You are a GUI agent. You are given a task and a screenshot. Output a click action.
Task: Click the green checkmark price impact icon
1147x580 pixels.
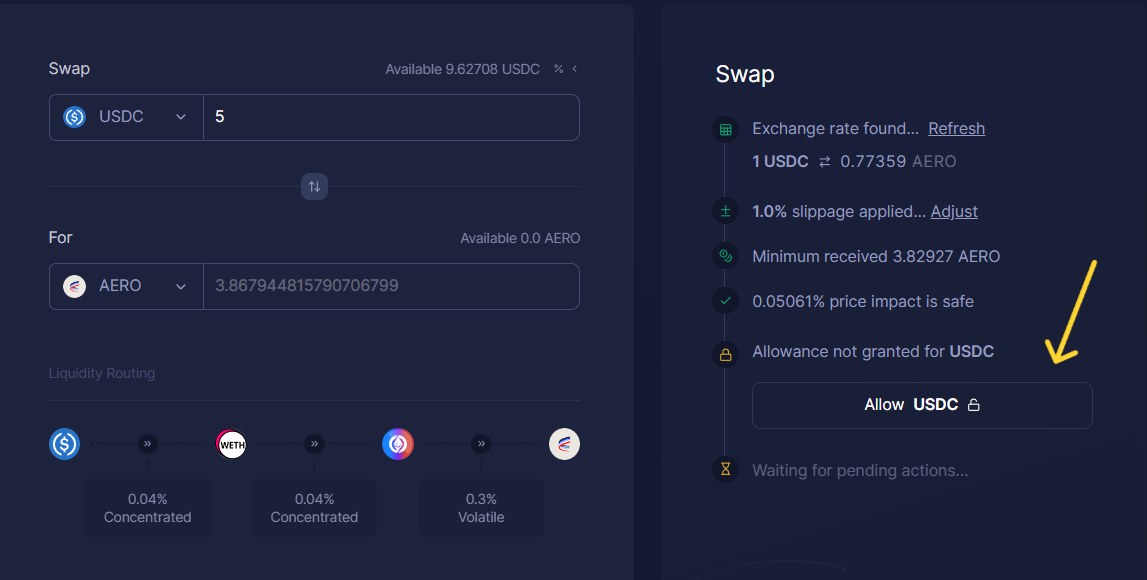coord(725,301)
